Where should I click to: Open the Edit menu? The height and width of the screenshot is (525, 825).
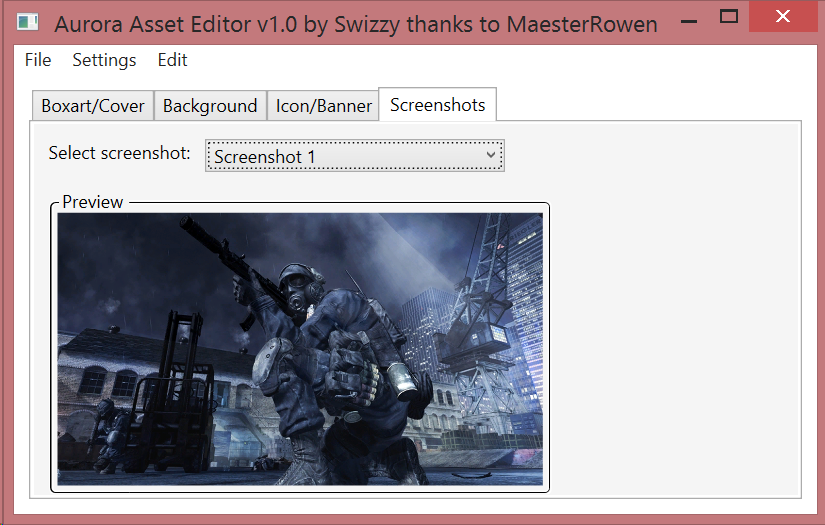(172, 60)
